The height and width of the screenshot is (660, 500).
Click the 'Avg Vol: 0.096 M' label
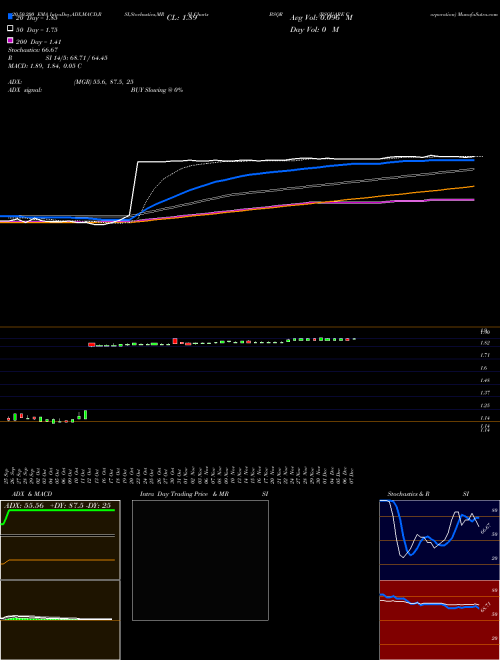coord(321,18)
